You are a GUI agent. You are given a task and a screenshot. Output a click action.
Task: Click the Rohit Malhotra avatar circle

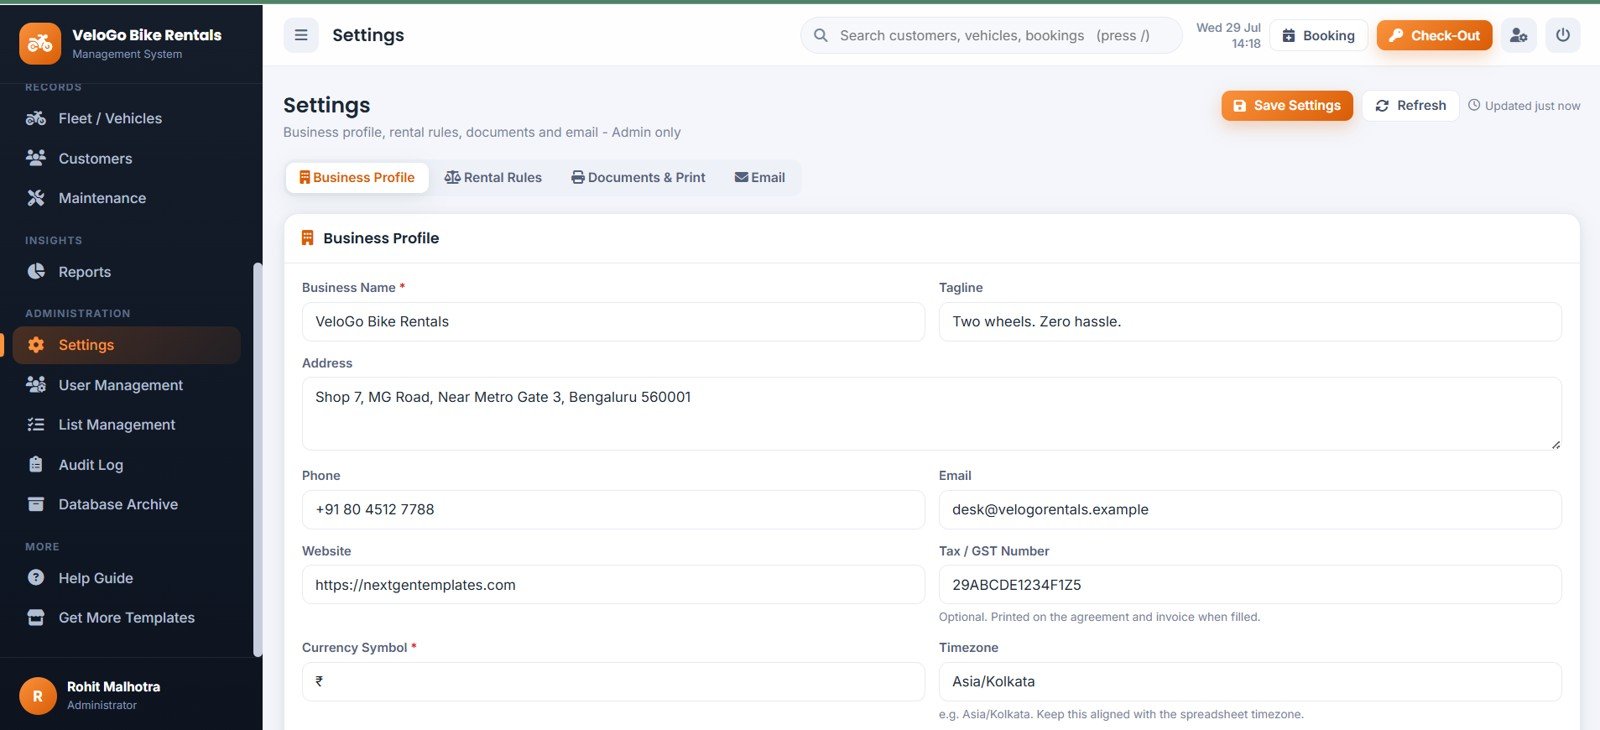click(x=38, y=695)
